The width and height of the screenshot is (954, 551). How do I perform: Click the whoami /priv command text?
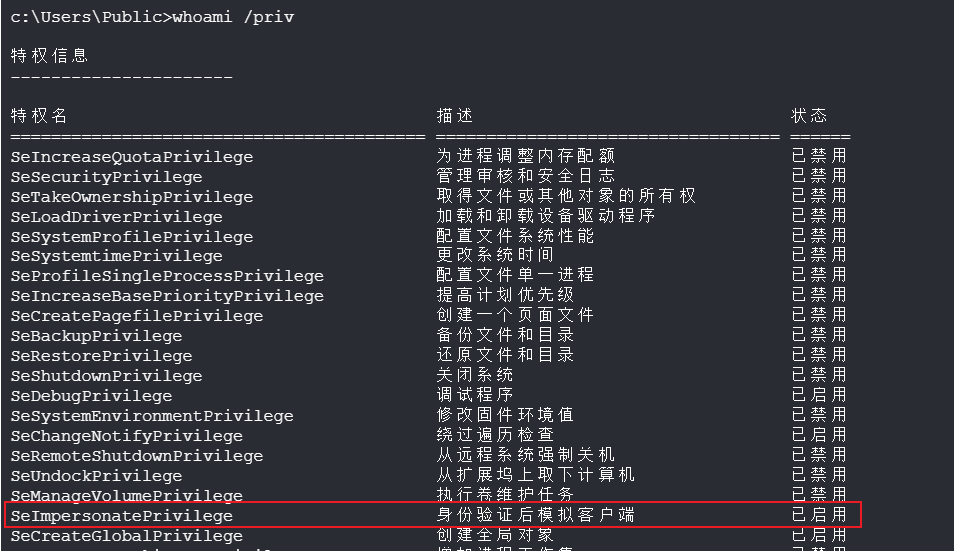click(x=233, y=17)
